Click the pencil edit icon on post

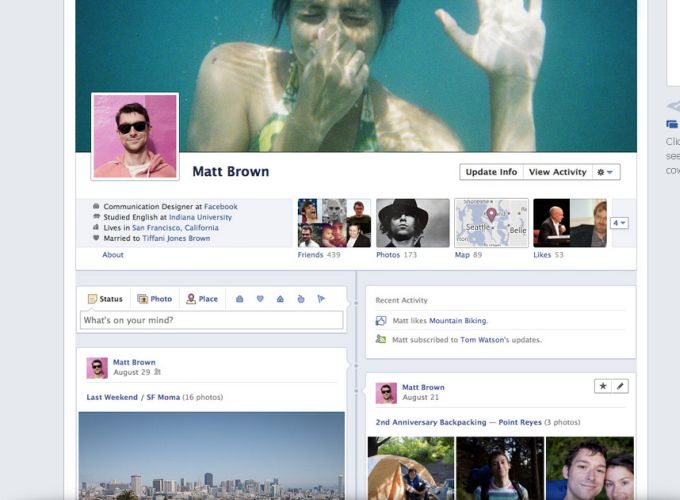[620, 386]
